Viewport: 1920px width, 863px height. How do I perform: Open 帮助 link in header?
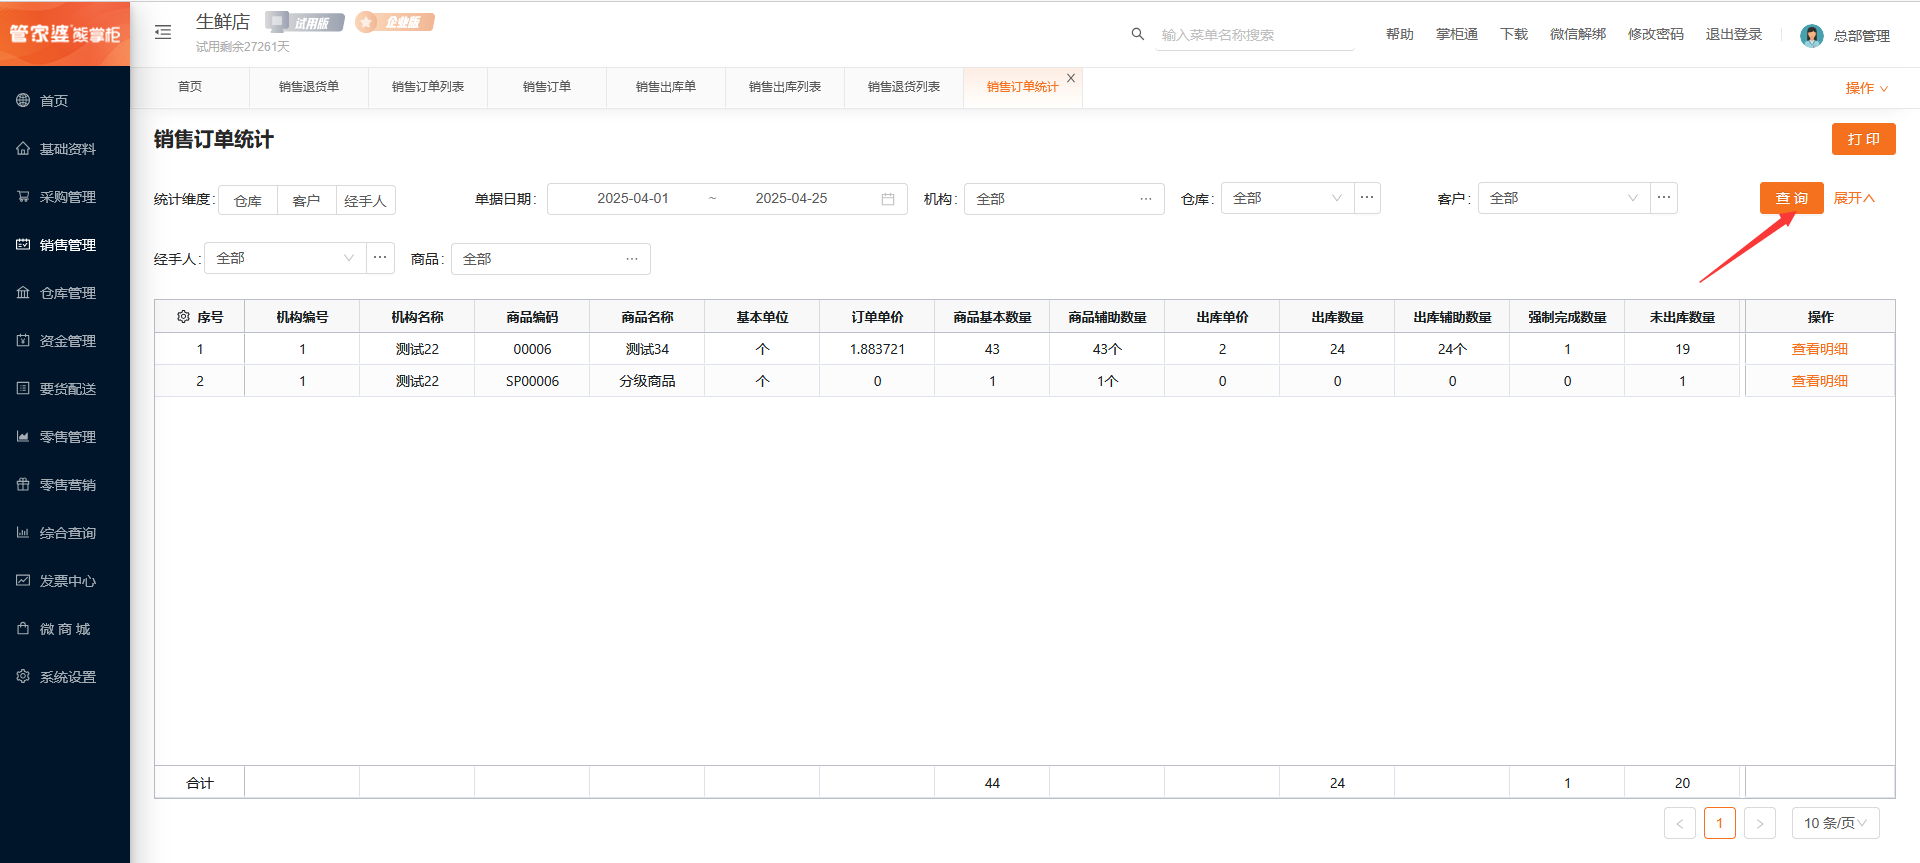point(1400,34)
